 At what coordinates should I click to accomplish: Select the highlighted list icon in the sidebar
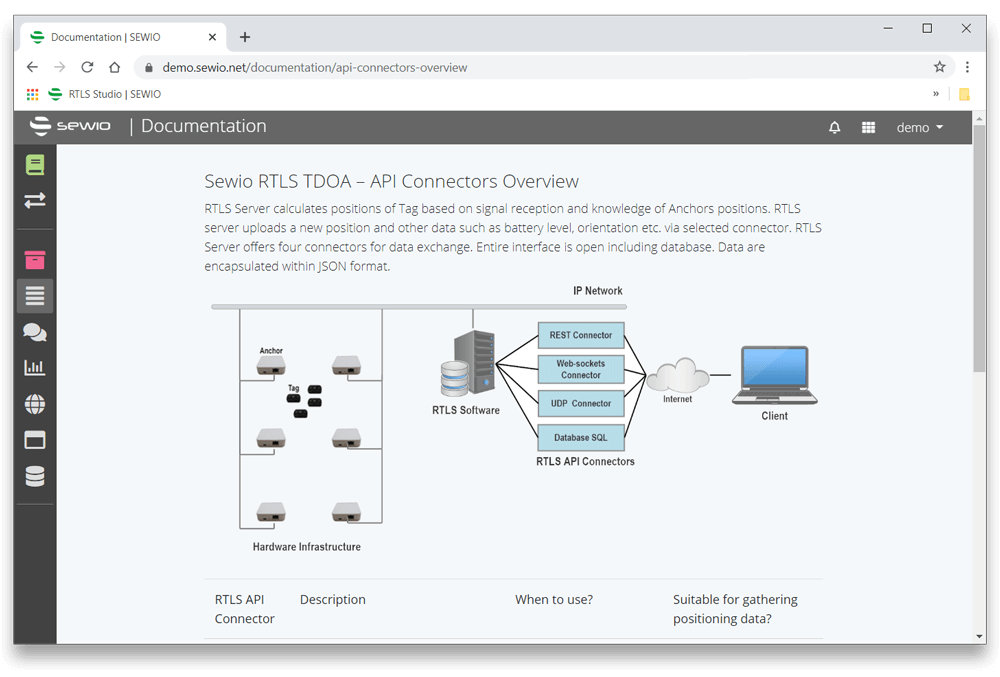click(x=34, y=295)
